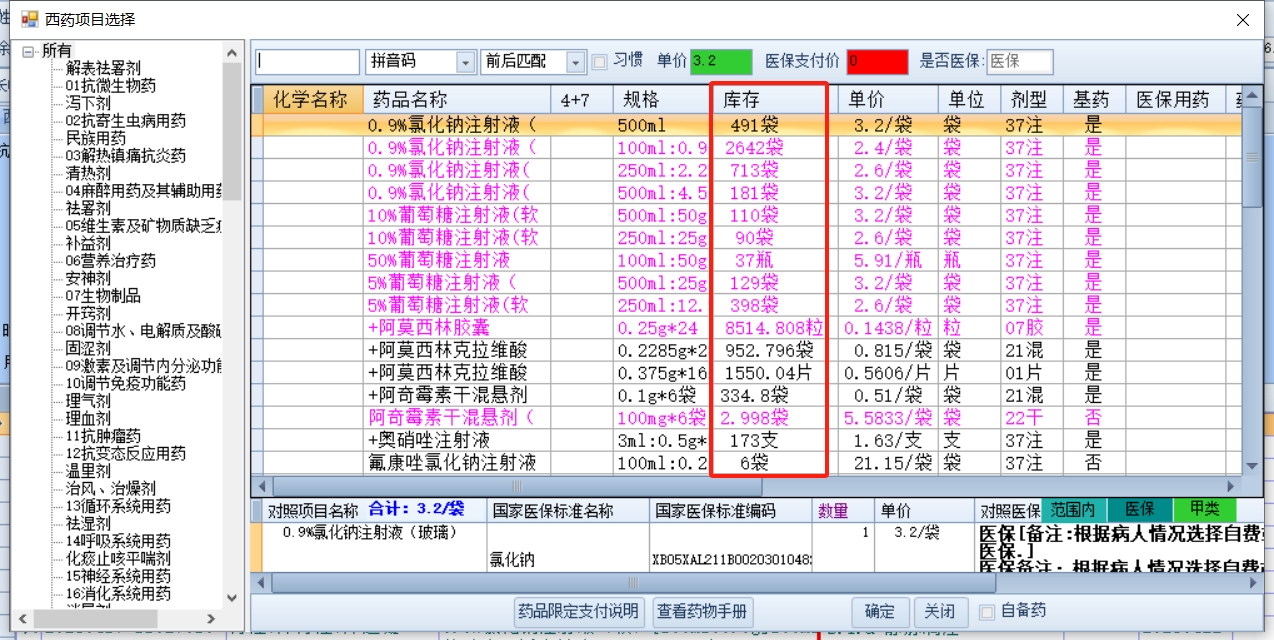Screen dimensions: 1274x640
Task: Toggle the 习惯 checkbox
Action: click(x=600, y=62)
